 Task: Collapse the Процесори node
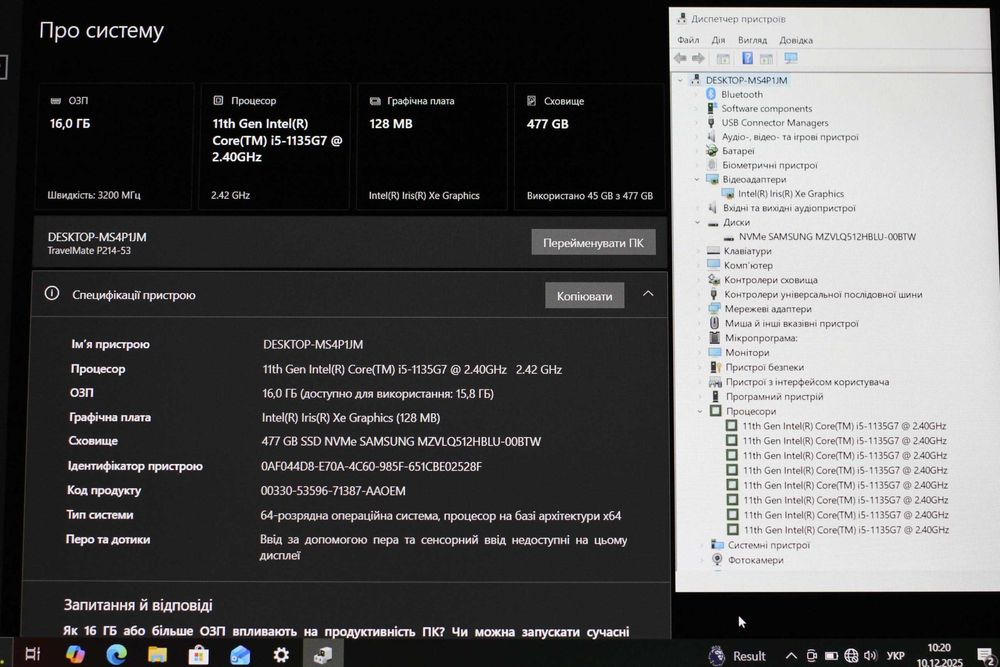700,411
